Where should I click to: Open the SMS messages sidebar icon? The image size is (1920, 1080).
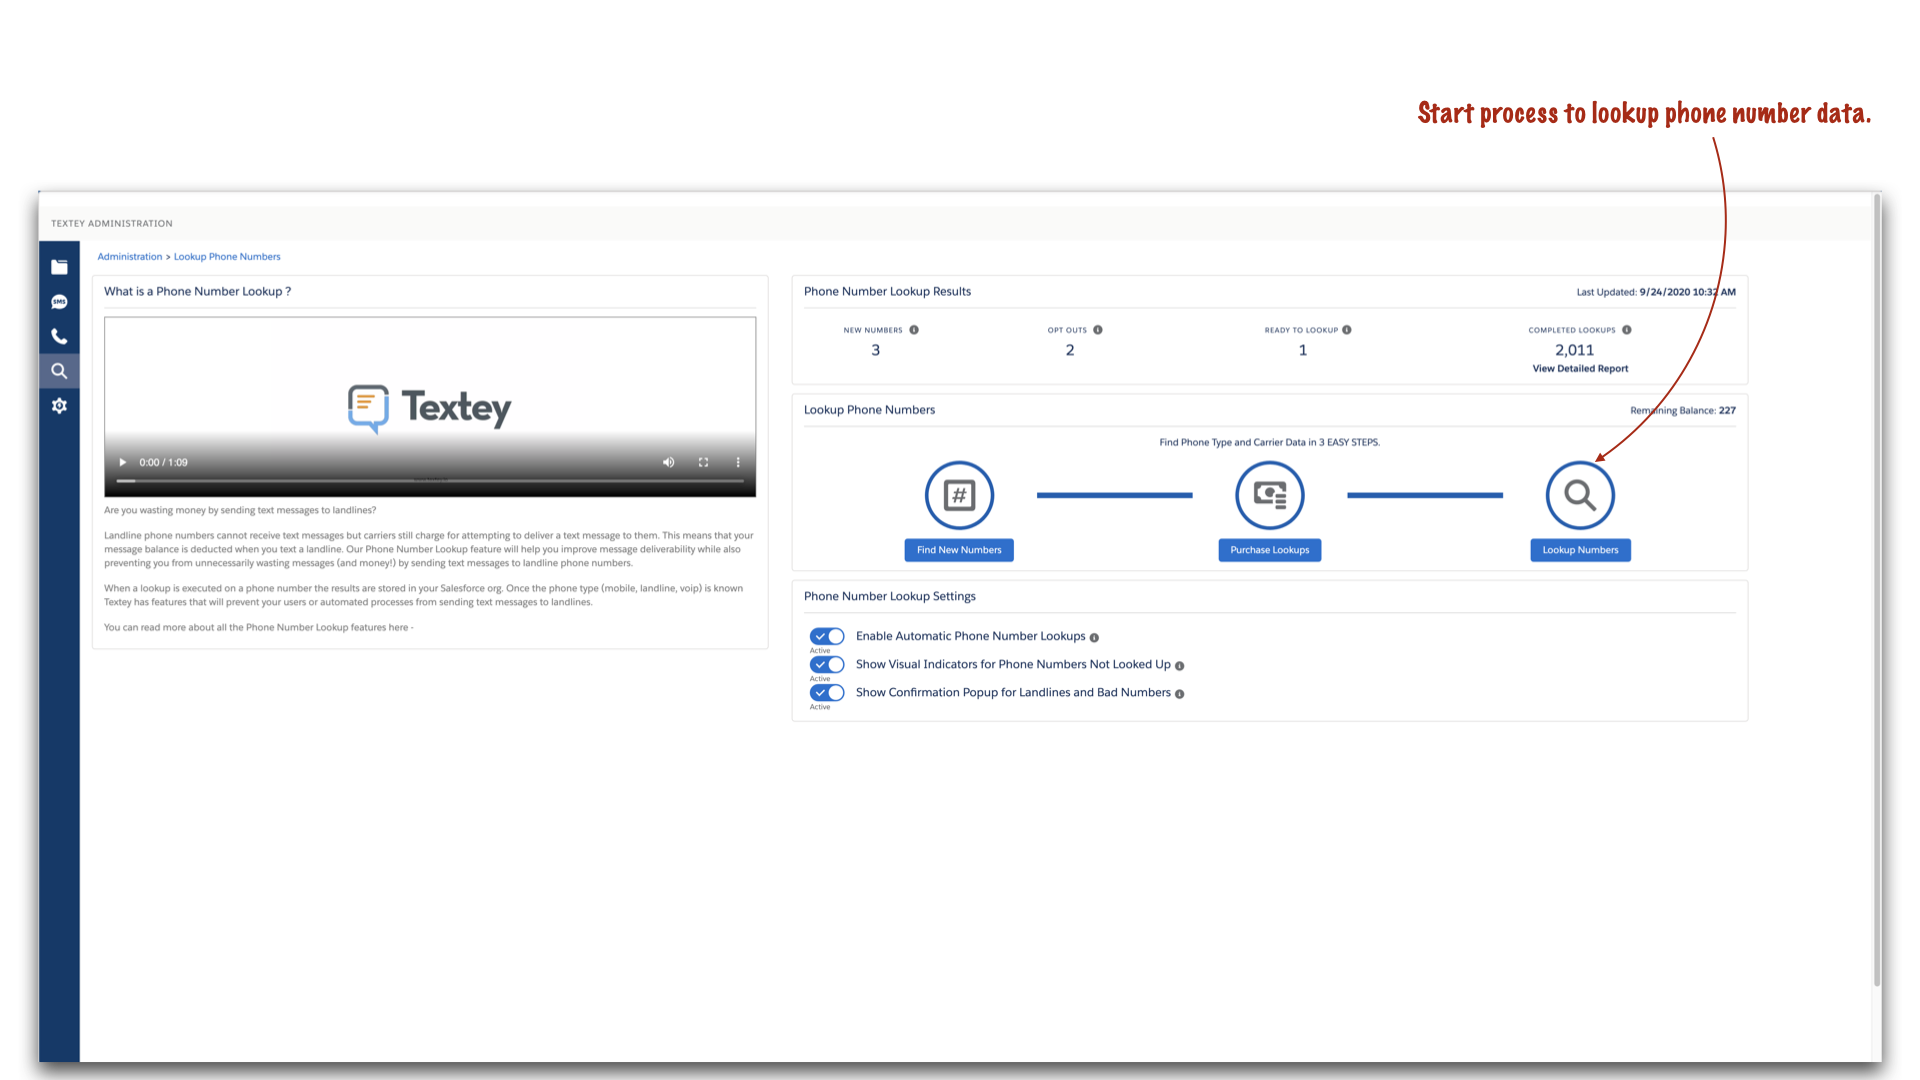point(59,302)
